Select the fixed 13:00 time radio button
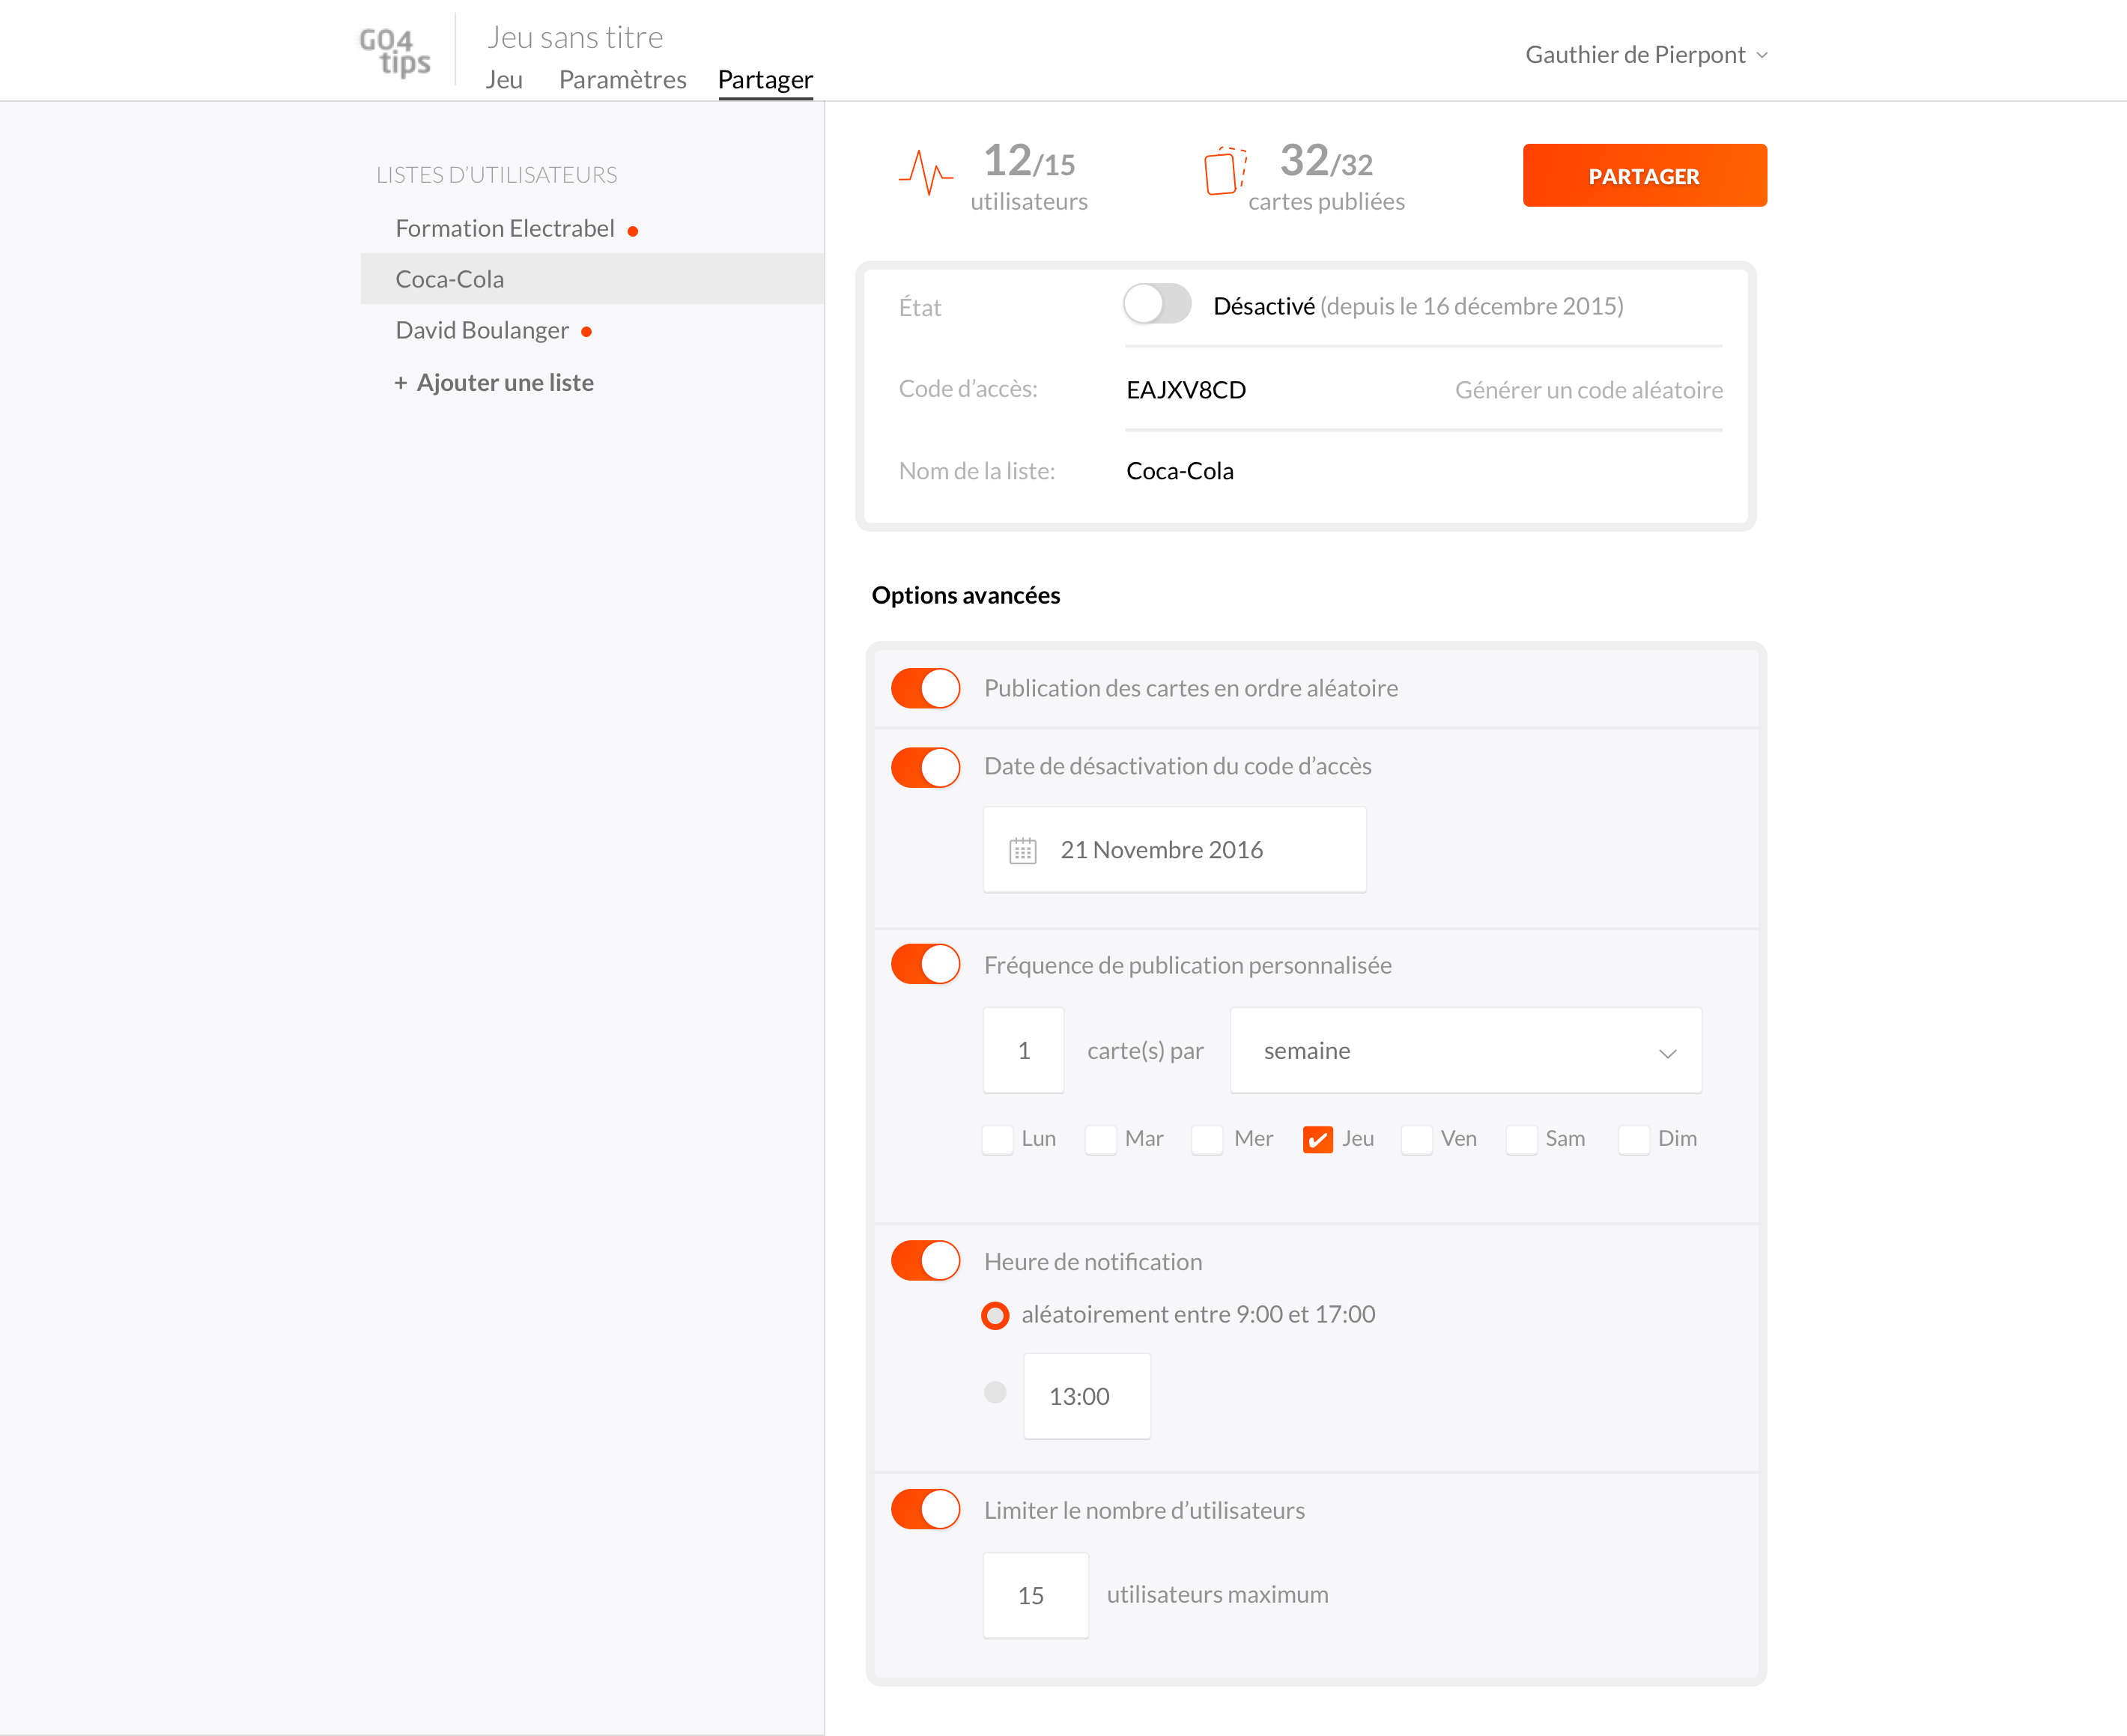Screen dimensions: 2127x1736 [995, 1392]
